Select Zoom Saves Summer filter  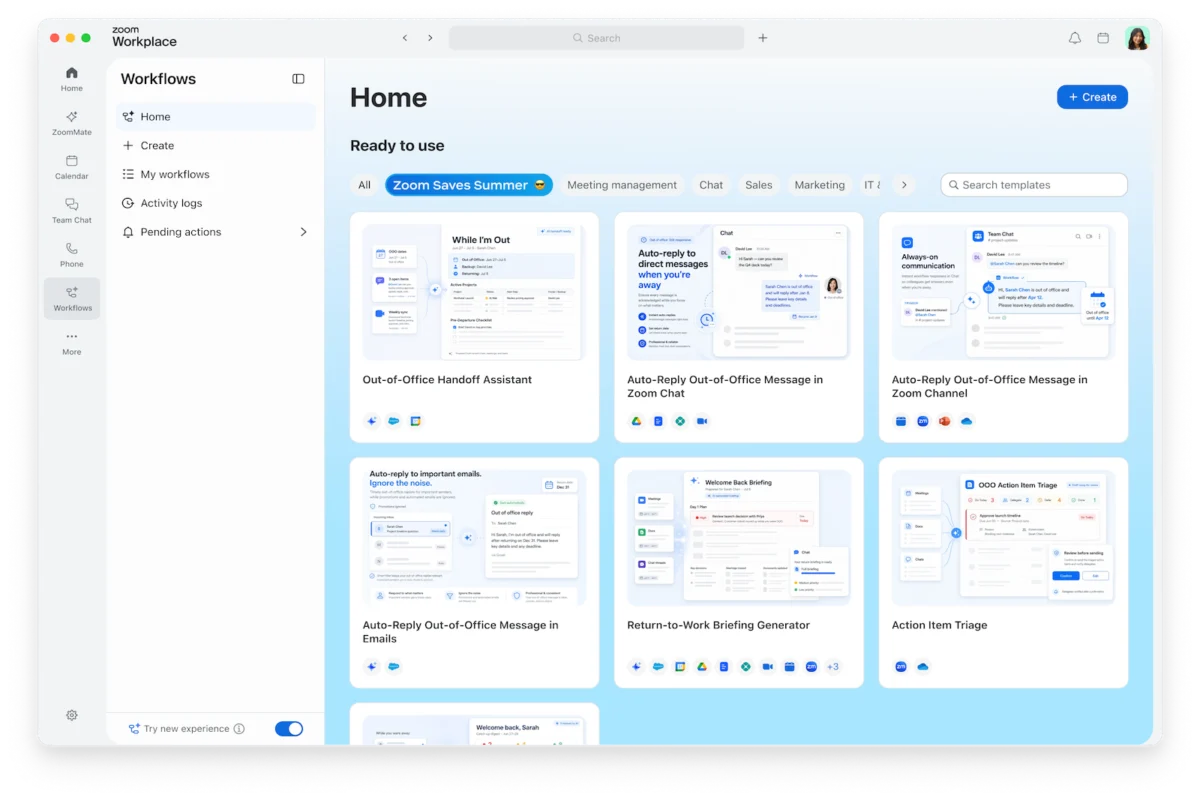(x=469, y=185)
